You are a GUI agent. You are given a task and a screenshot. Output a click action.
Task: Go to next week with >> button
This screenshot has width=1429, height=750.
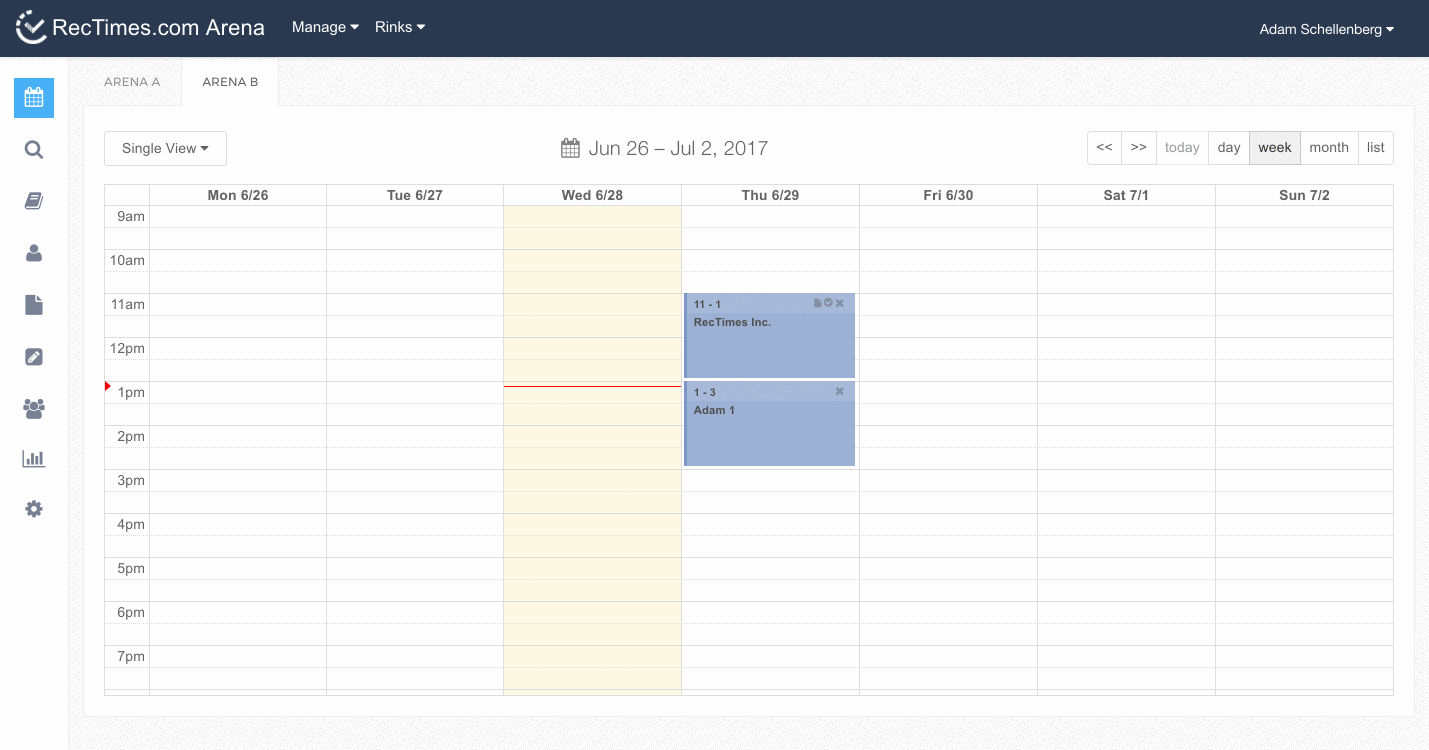[1138, 147]
